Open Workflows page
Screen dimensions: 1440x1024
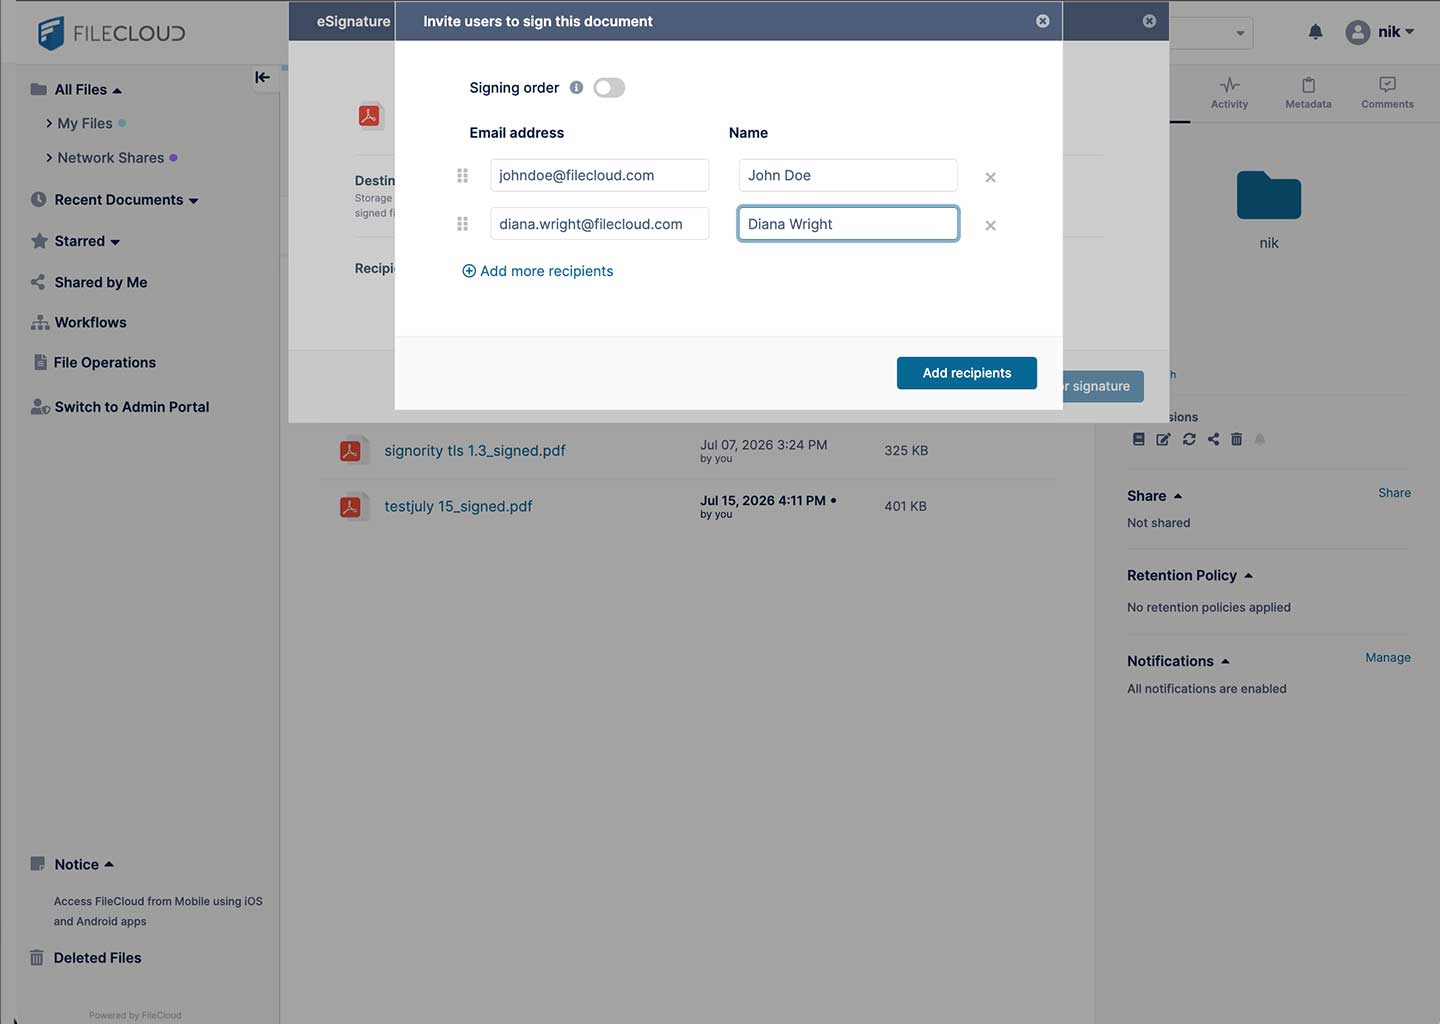click(90, 322)
